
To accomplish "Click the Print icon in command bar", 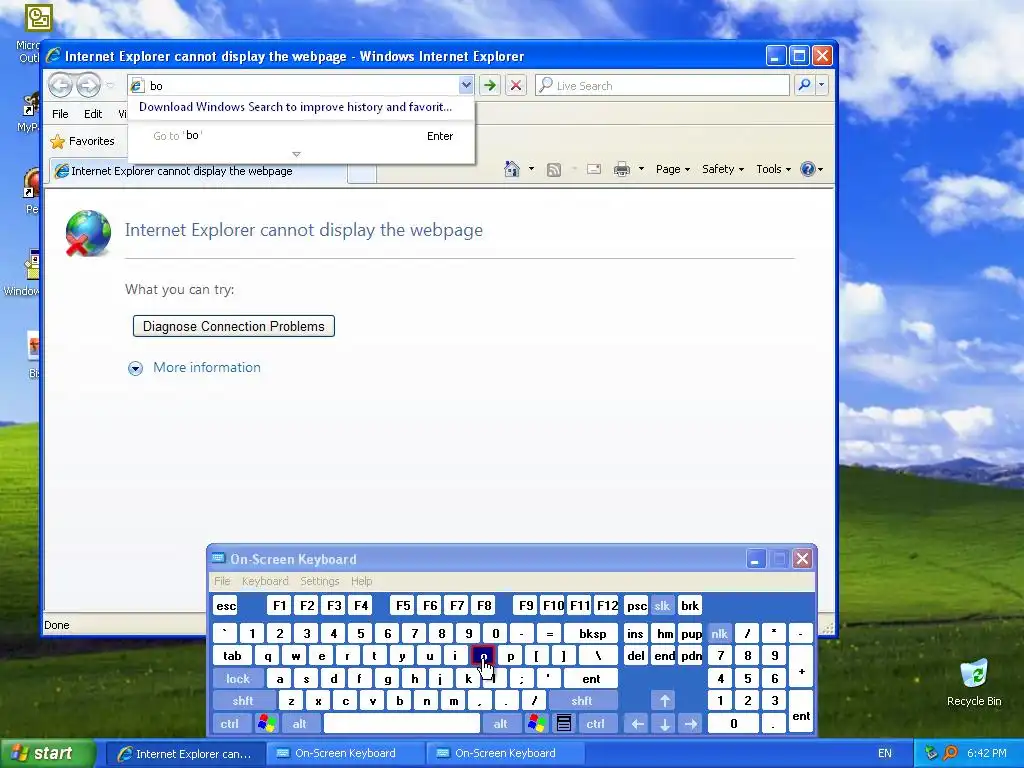I will pyautogui.click(x=622, y=169).
